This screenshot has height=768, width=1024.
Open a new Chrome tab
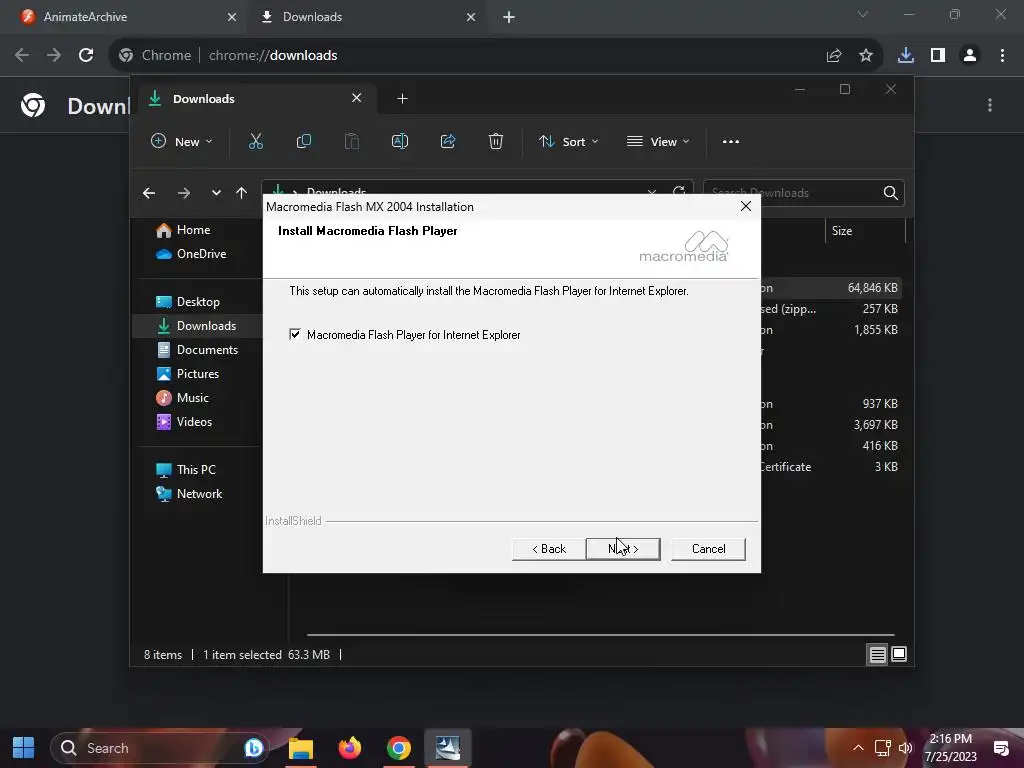coord(509,17)
